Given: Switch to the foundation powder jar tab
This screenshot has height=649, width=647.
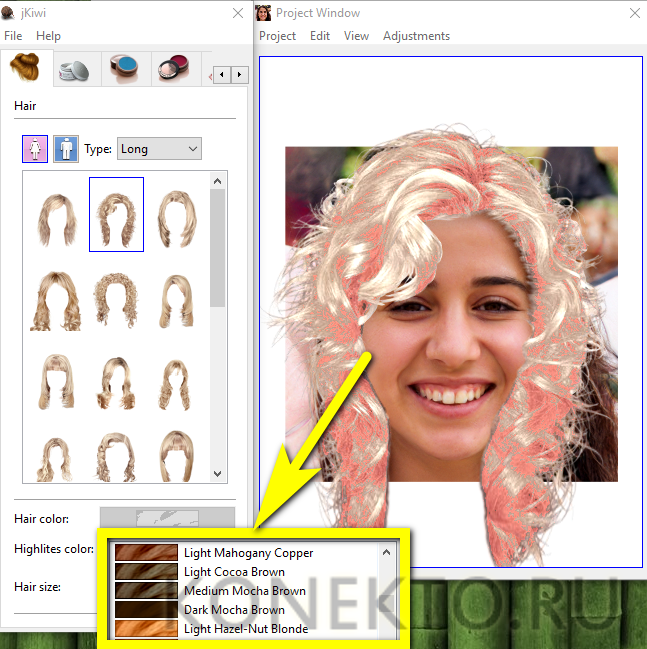Looking at the screenshot, I should [74, 70].
